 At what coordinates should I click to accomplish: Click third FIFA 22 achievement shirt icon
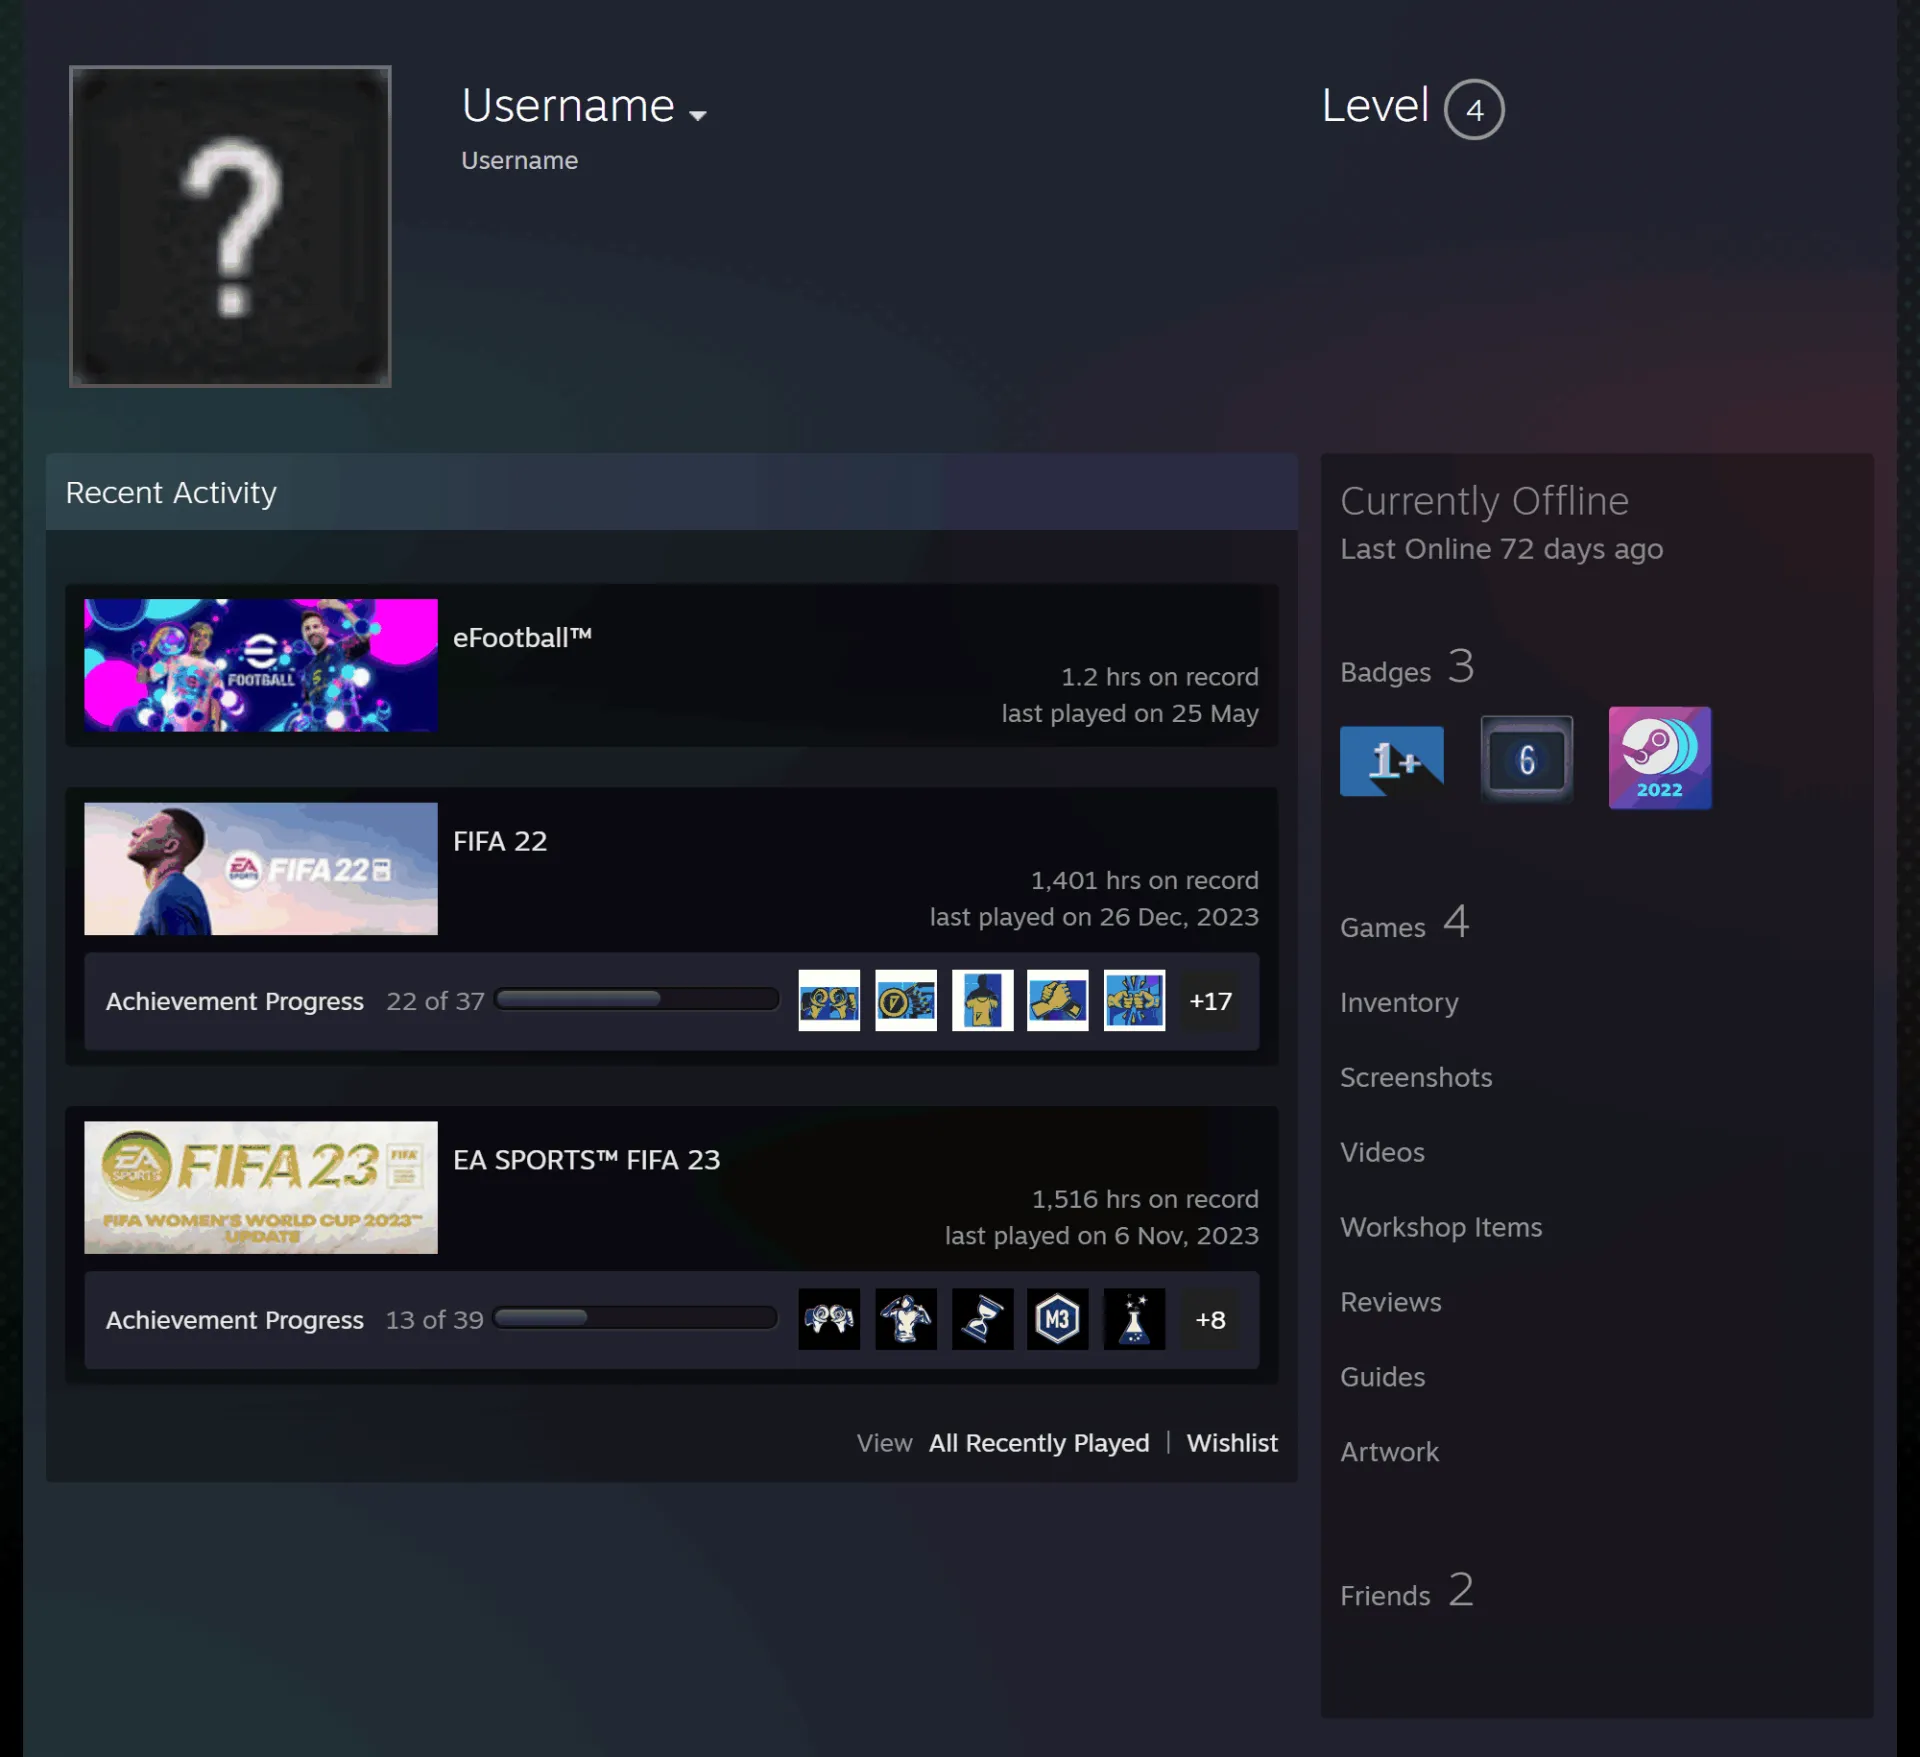(x=982, y=1000)
